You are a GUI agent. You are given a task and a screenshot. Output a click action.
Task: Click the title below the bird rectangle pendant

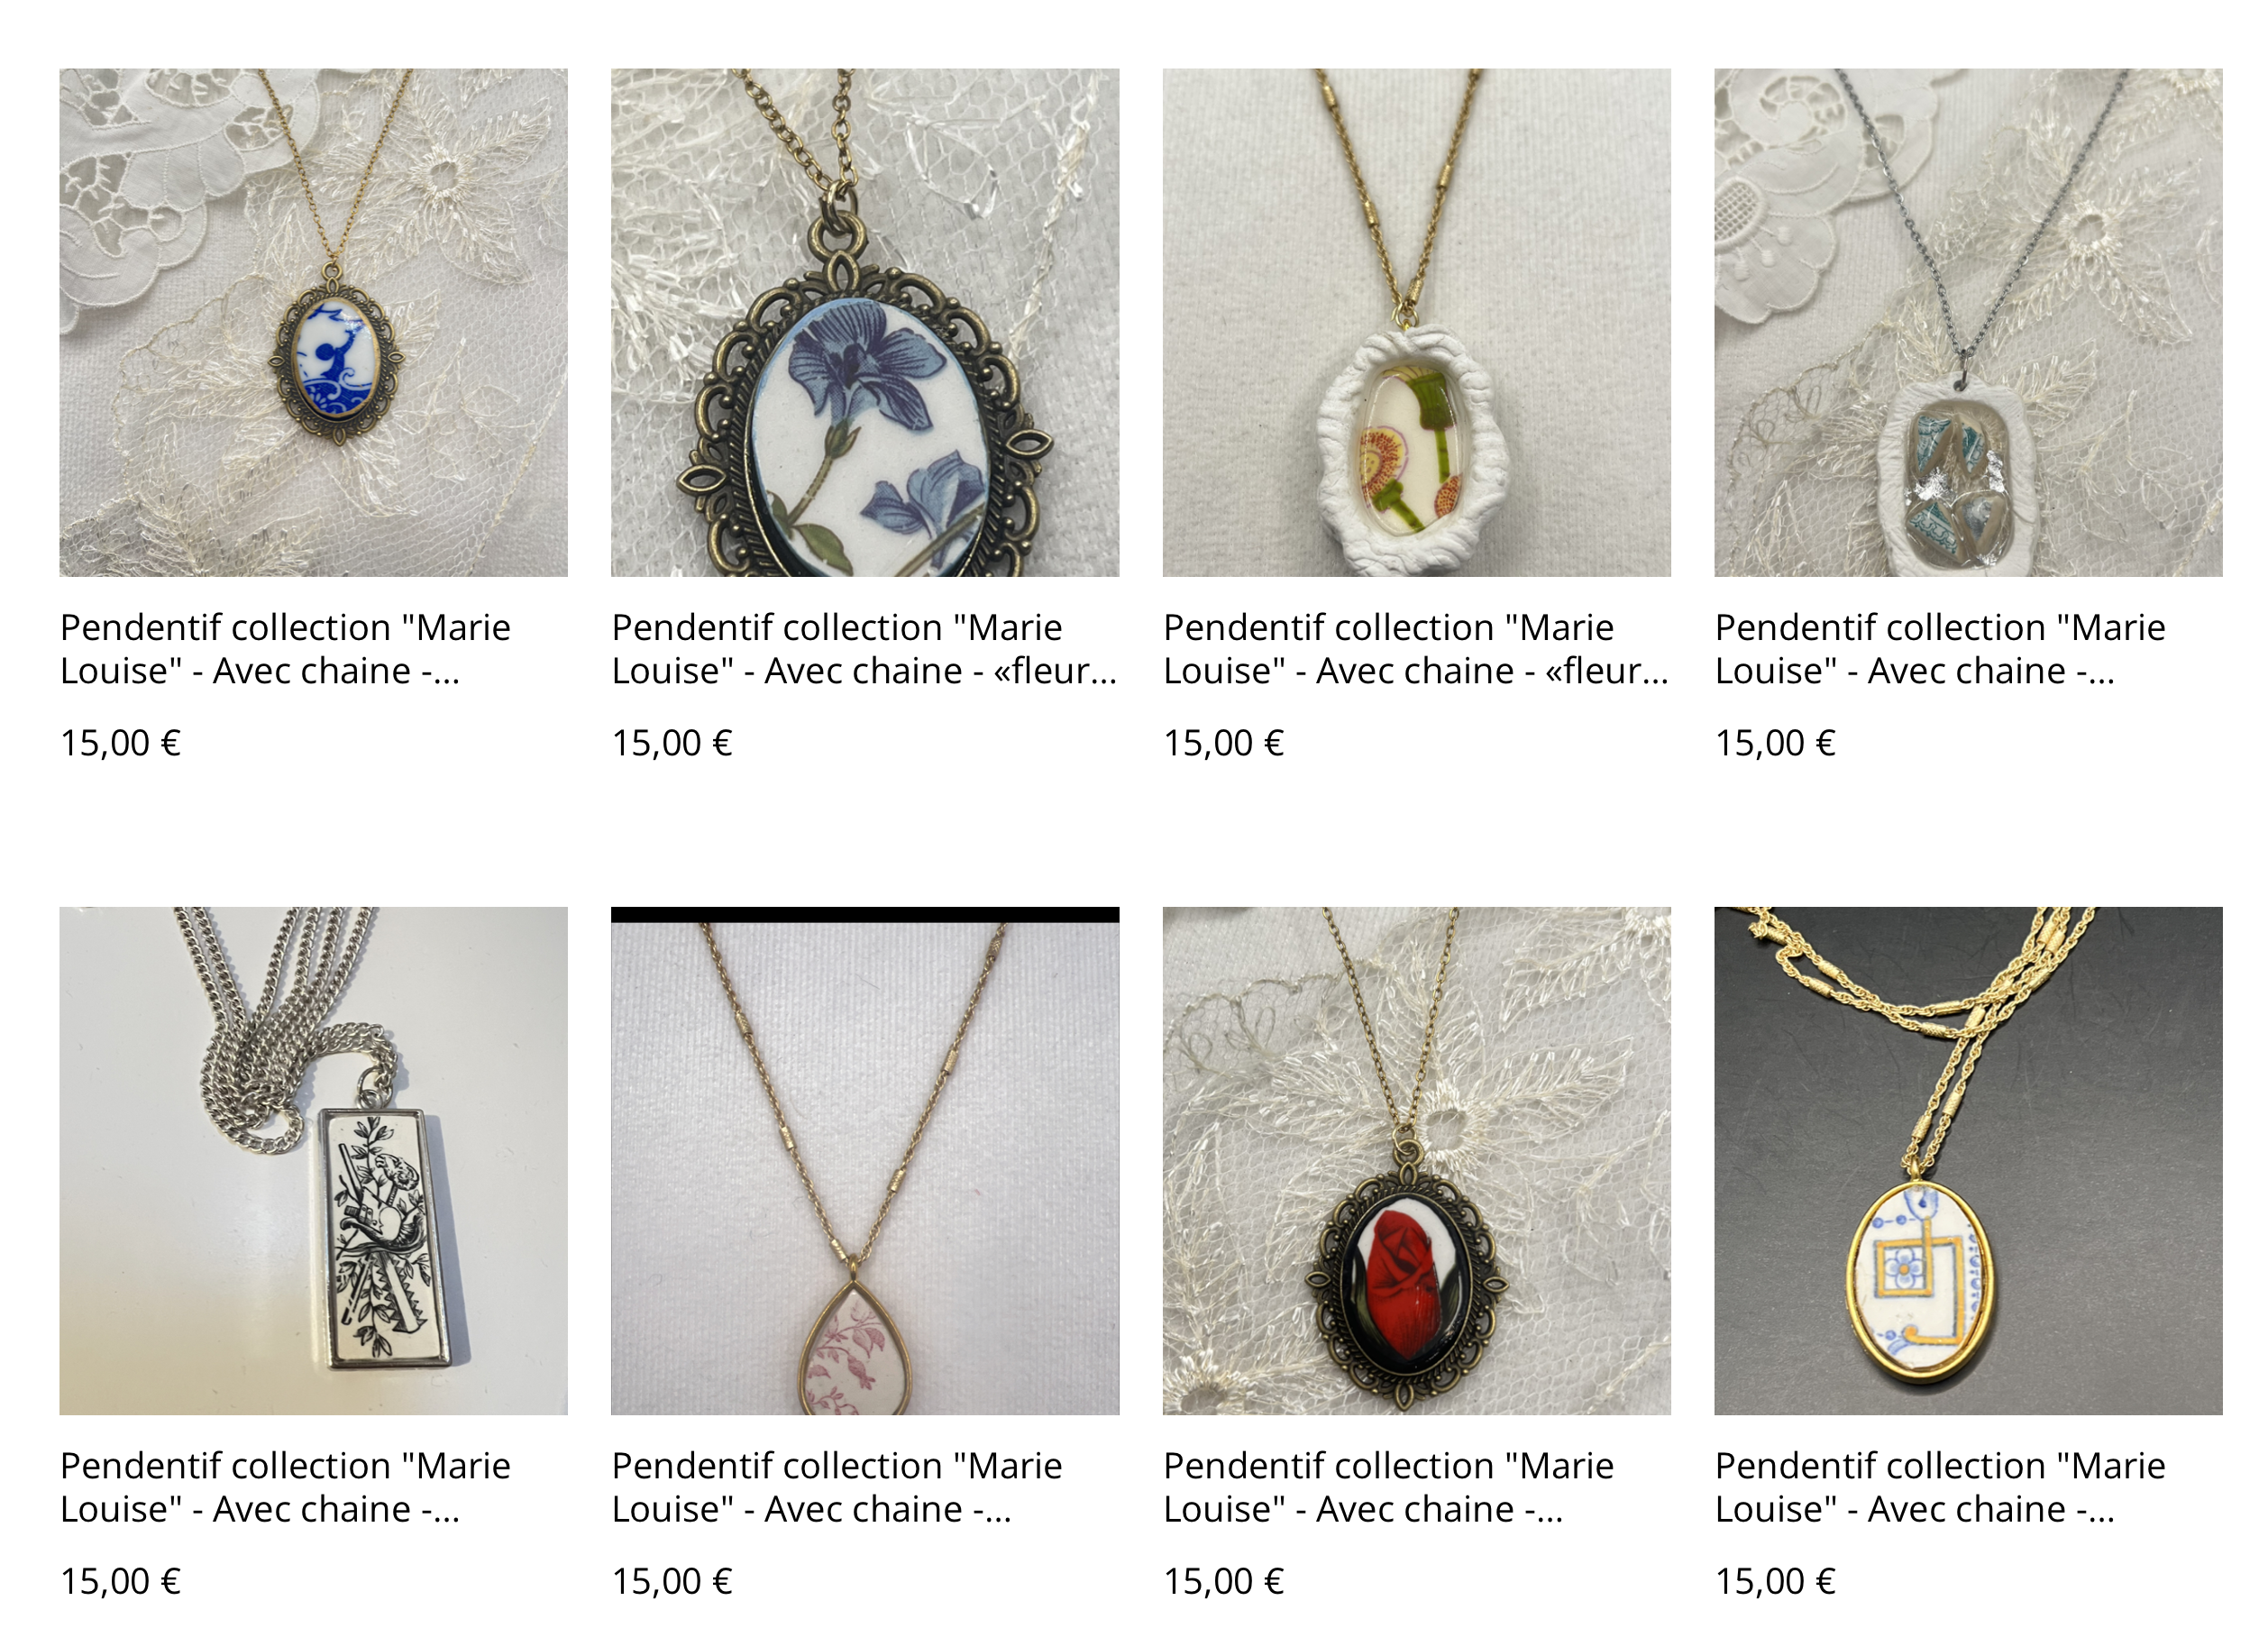click(285, 1487)
